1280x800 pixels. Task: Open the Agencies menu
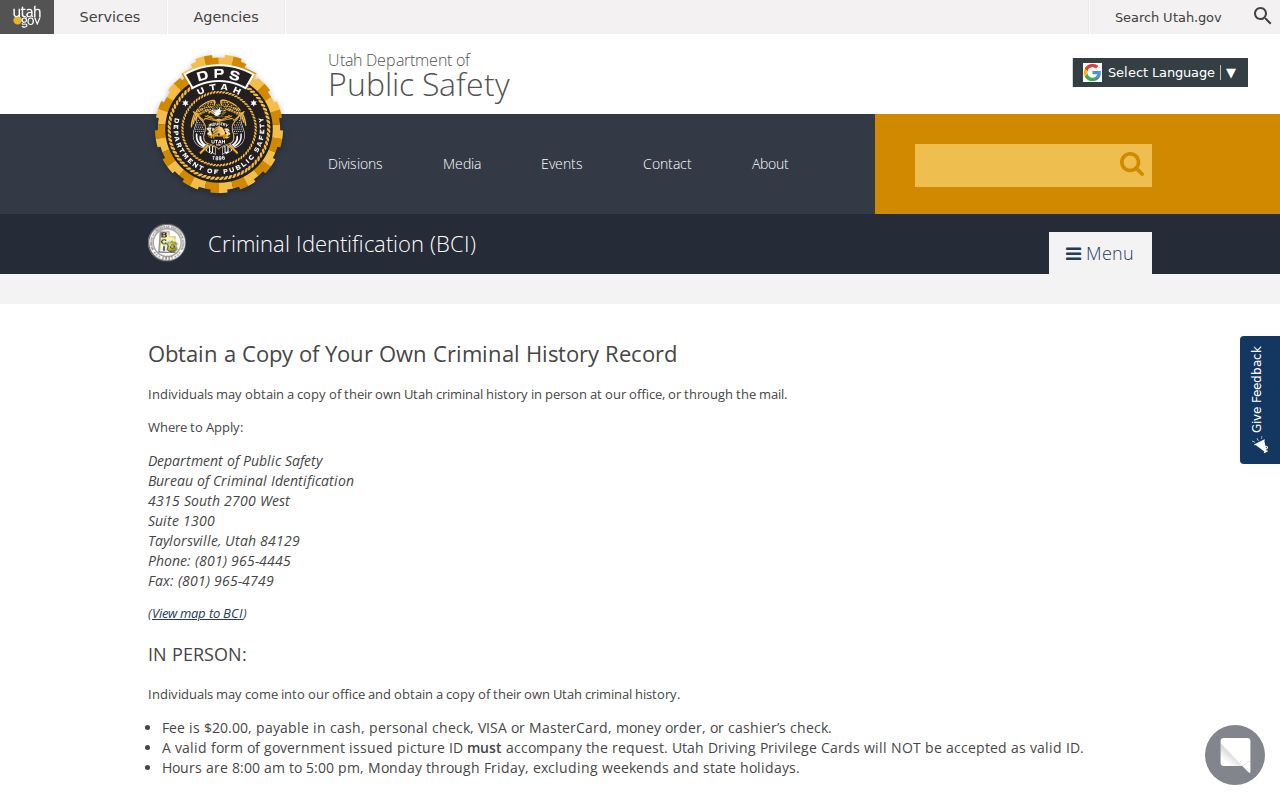point(226,17)
